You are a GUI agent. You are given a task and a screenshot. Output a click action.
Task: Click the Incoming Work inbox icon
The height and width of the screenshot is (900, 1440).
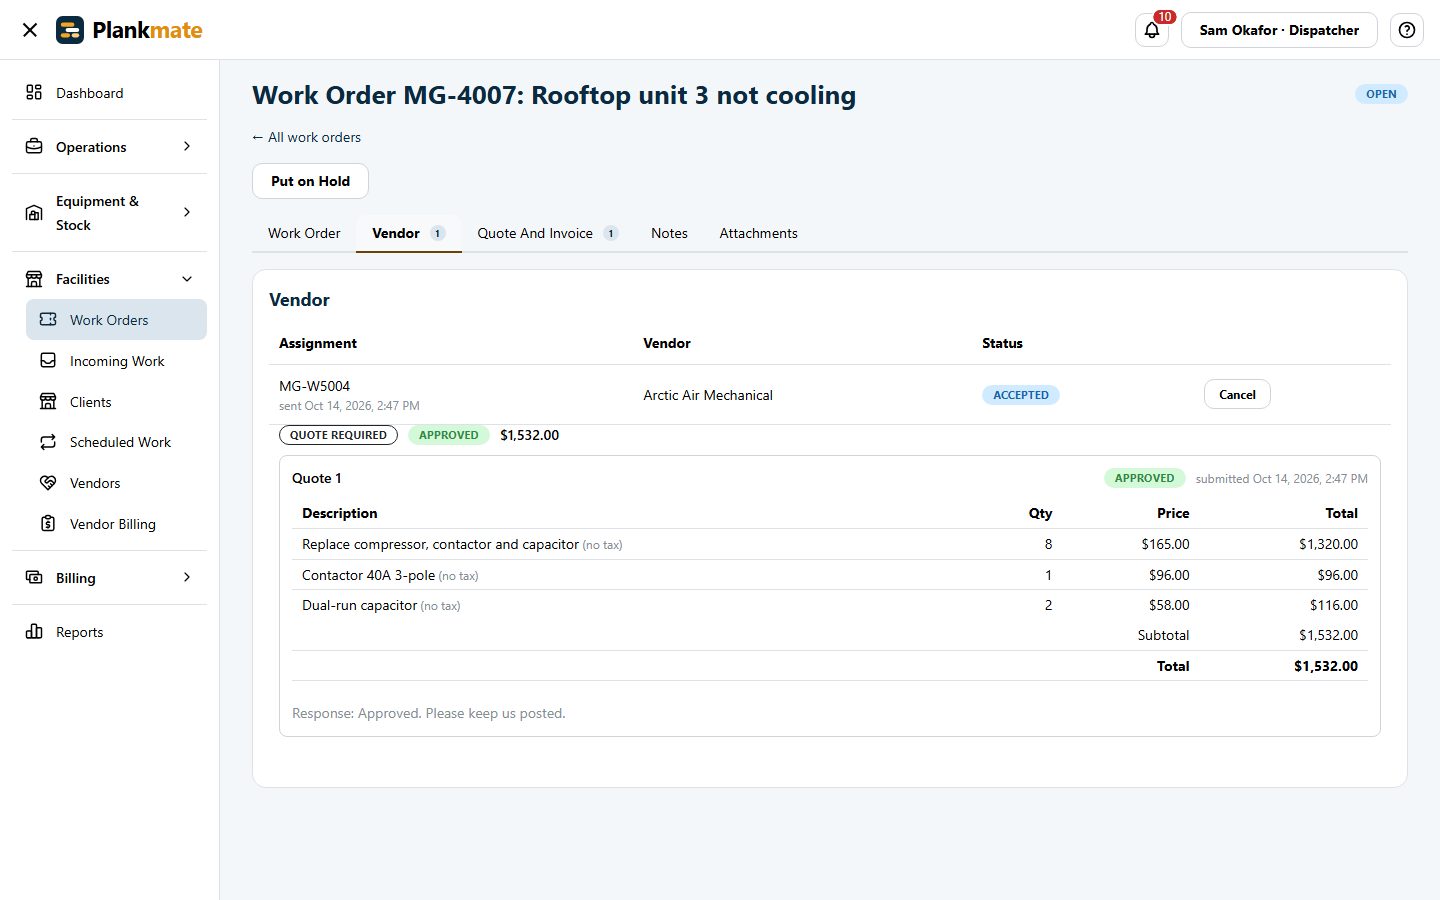(48, 360)
